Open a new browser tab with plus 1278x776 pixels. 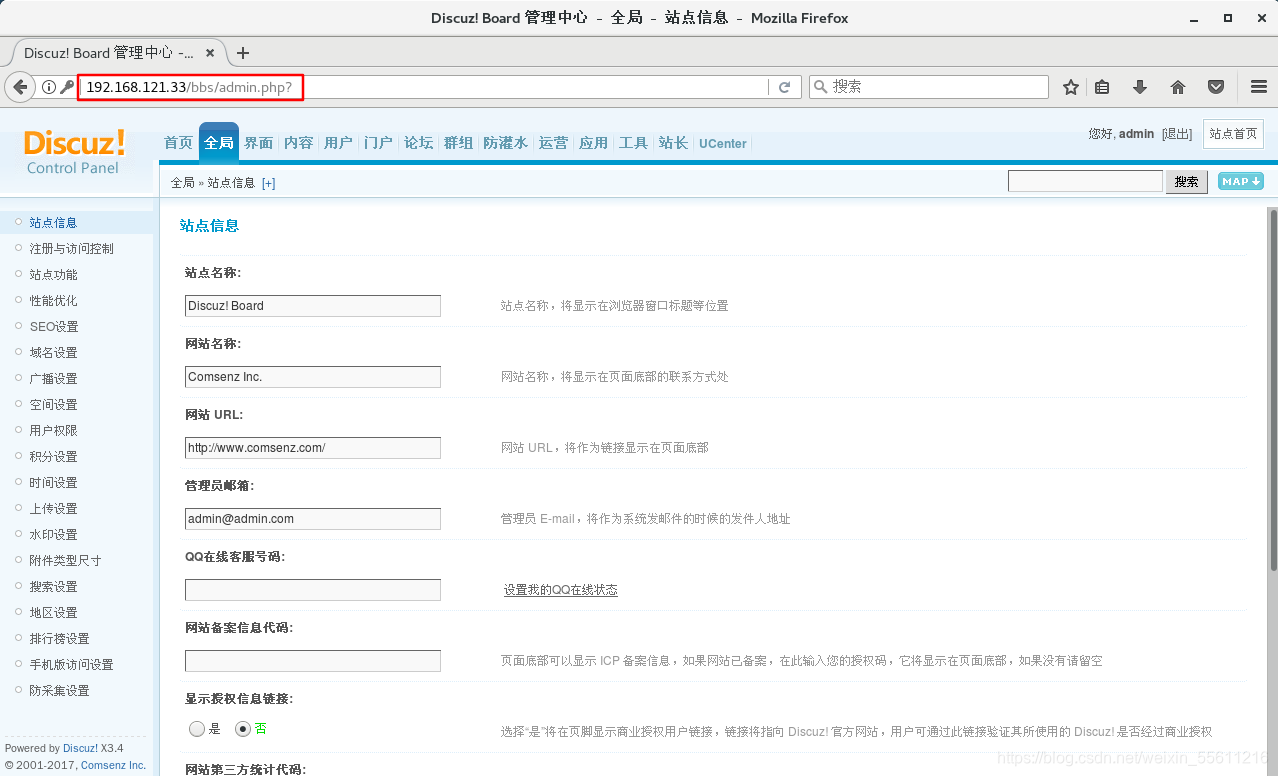point(242,53)
